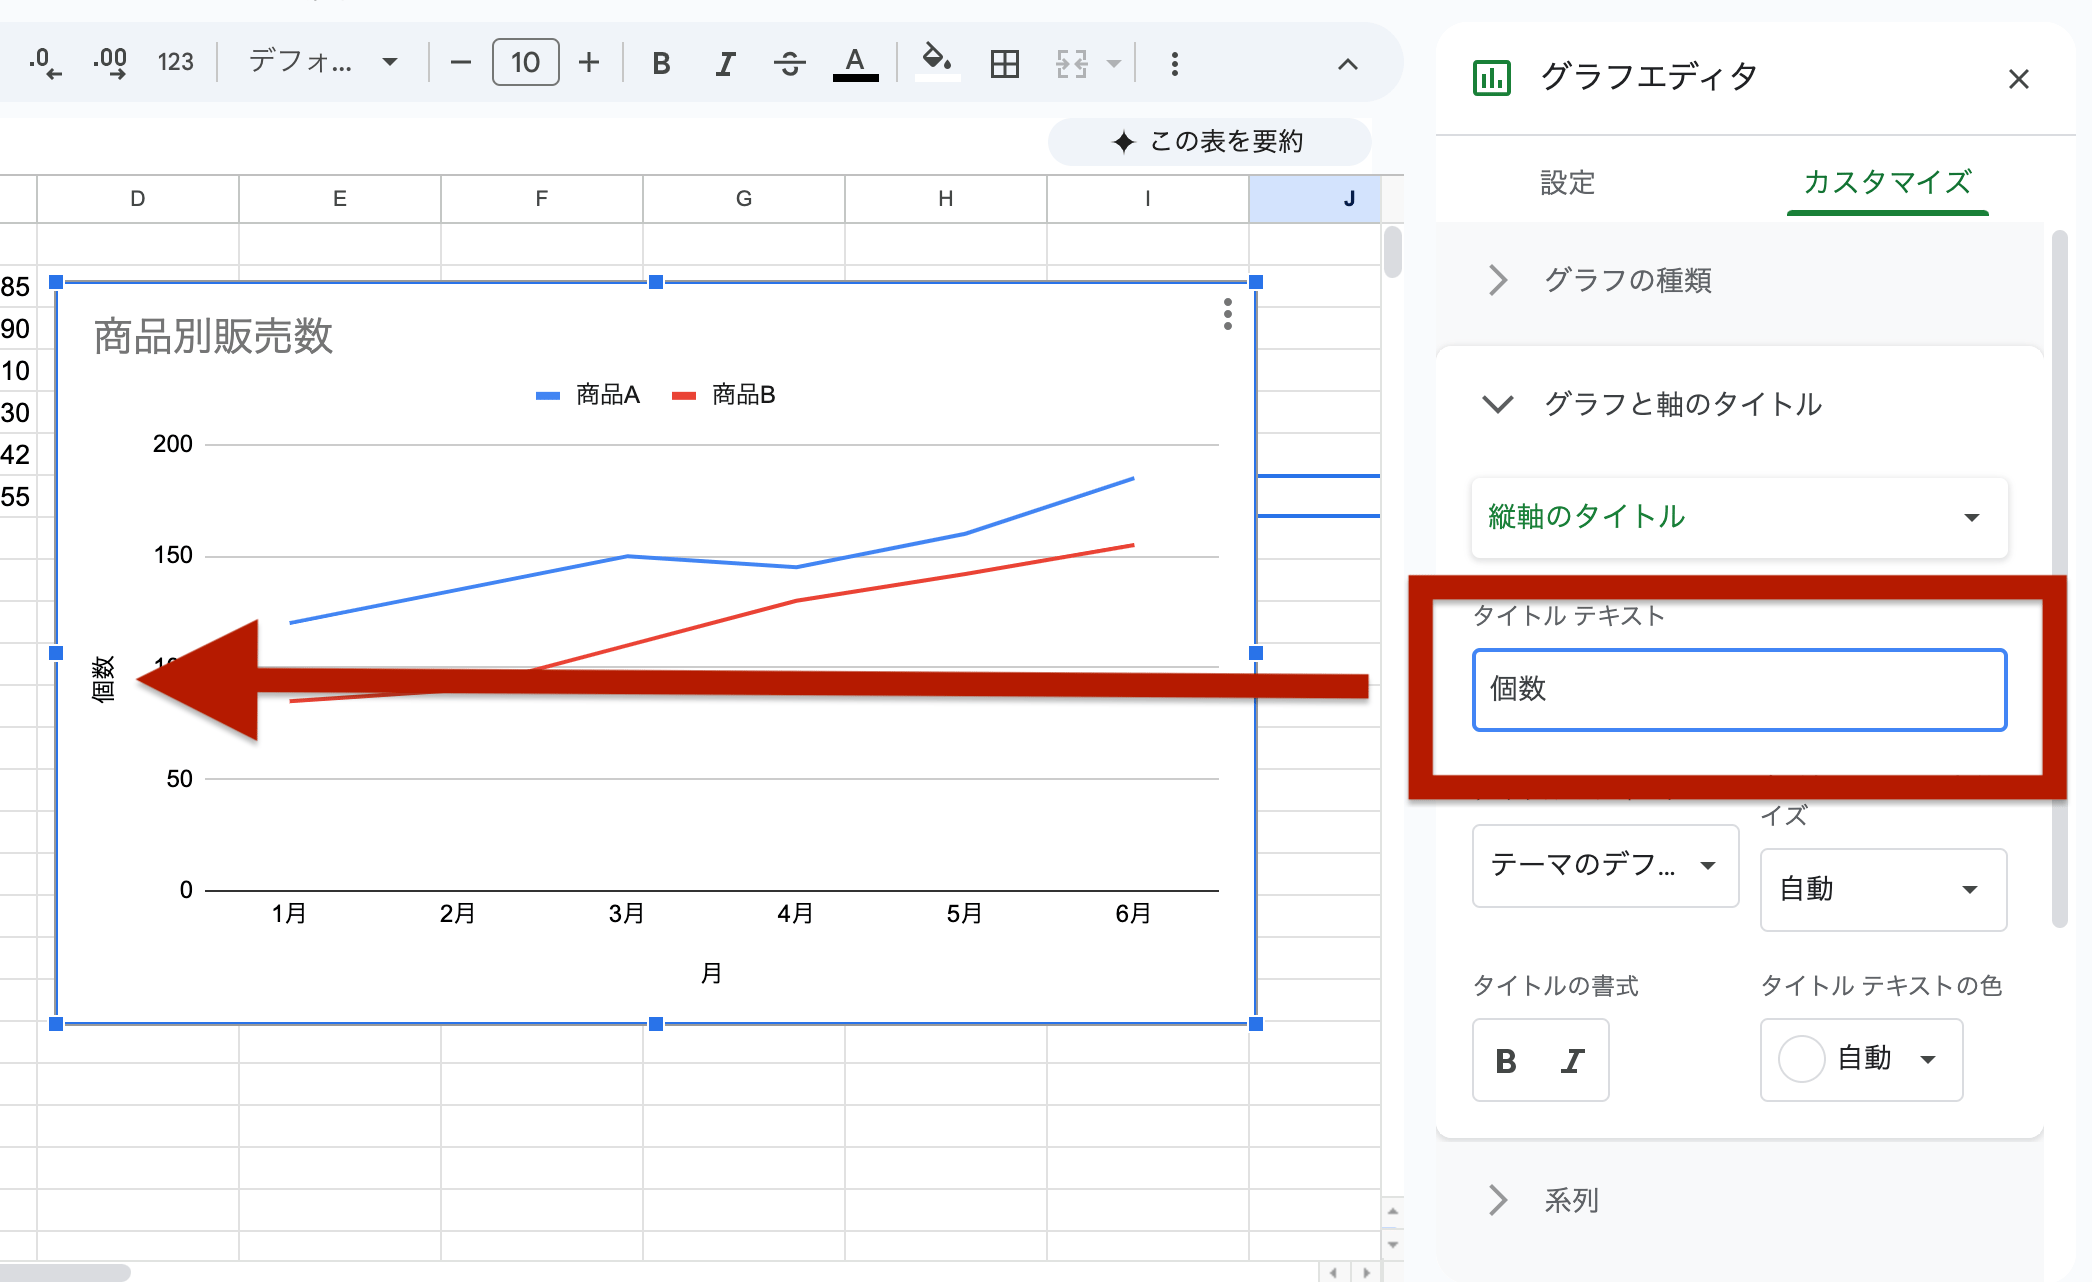
Task: Collapse the toolbar with the chevron
Action: pos(1347,64)
